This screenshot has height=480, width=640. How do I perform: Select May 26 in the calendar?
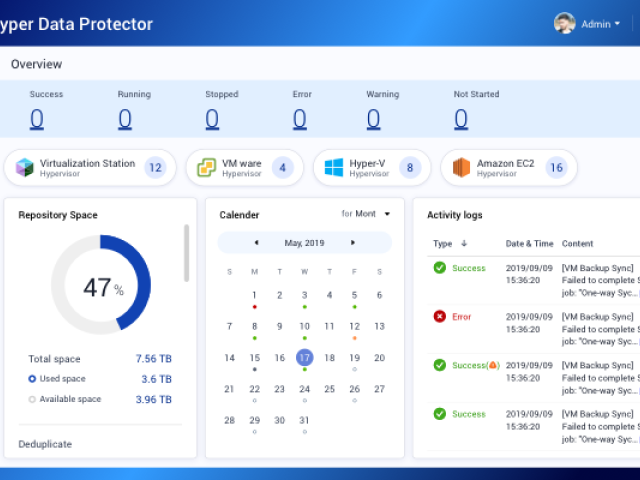pyautogui.click(x=354, y=389)
